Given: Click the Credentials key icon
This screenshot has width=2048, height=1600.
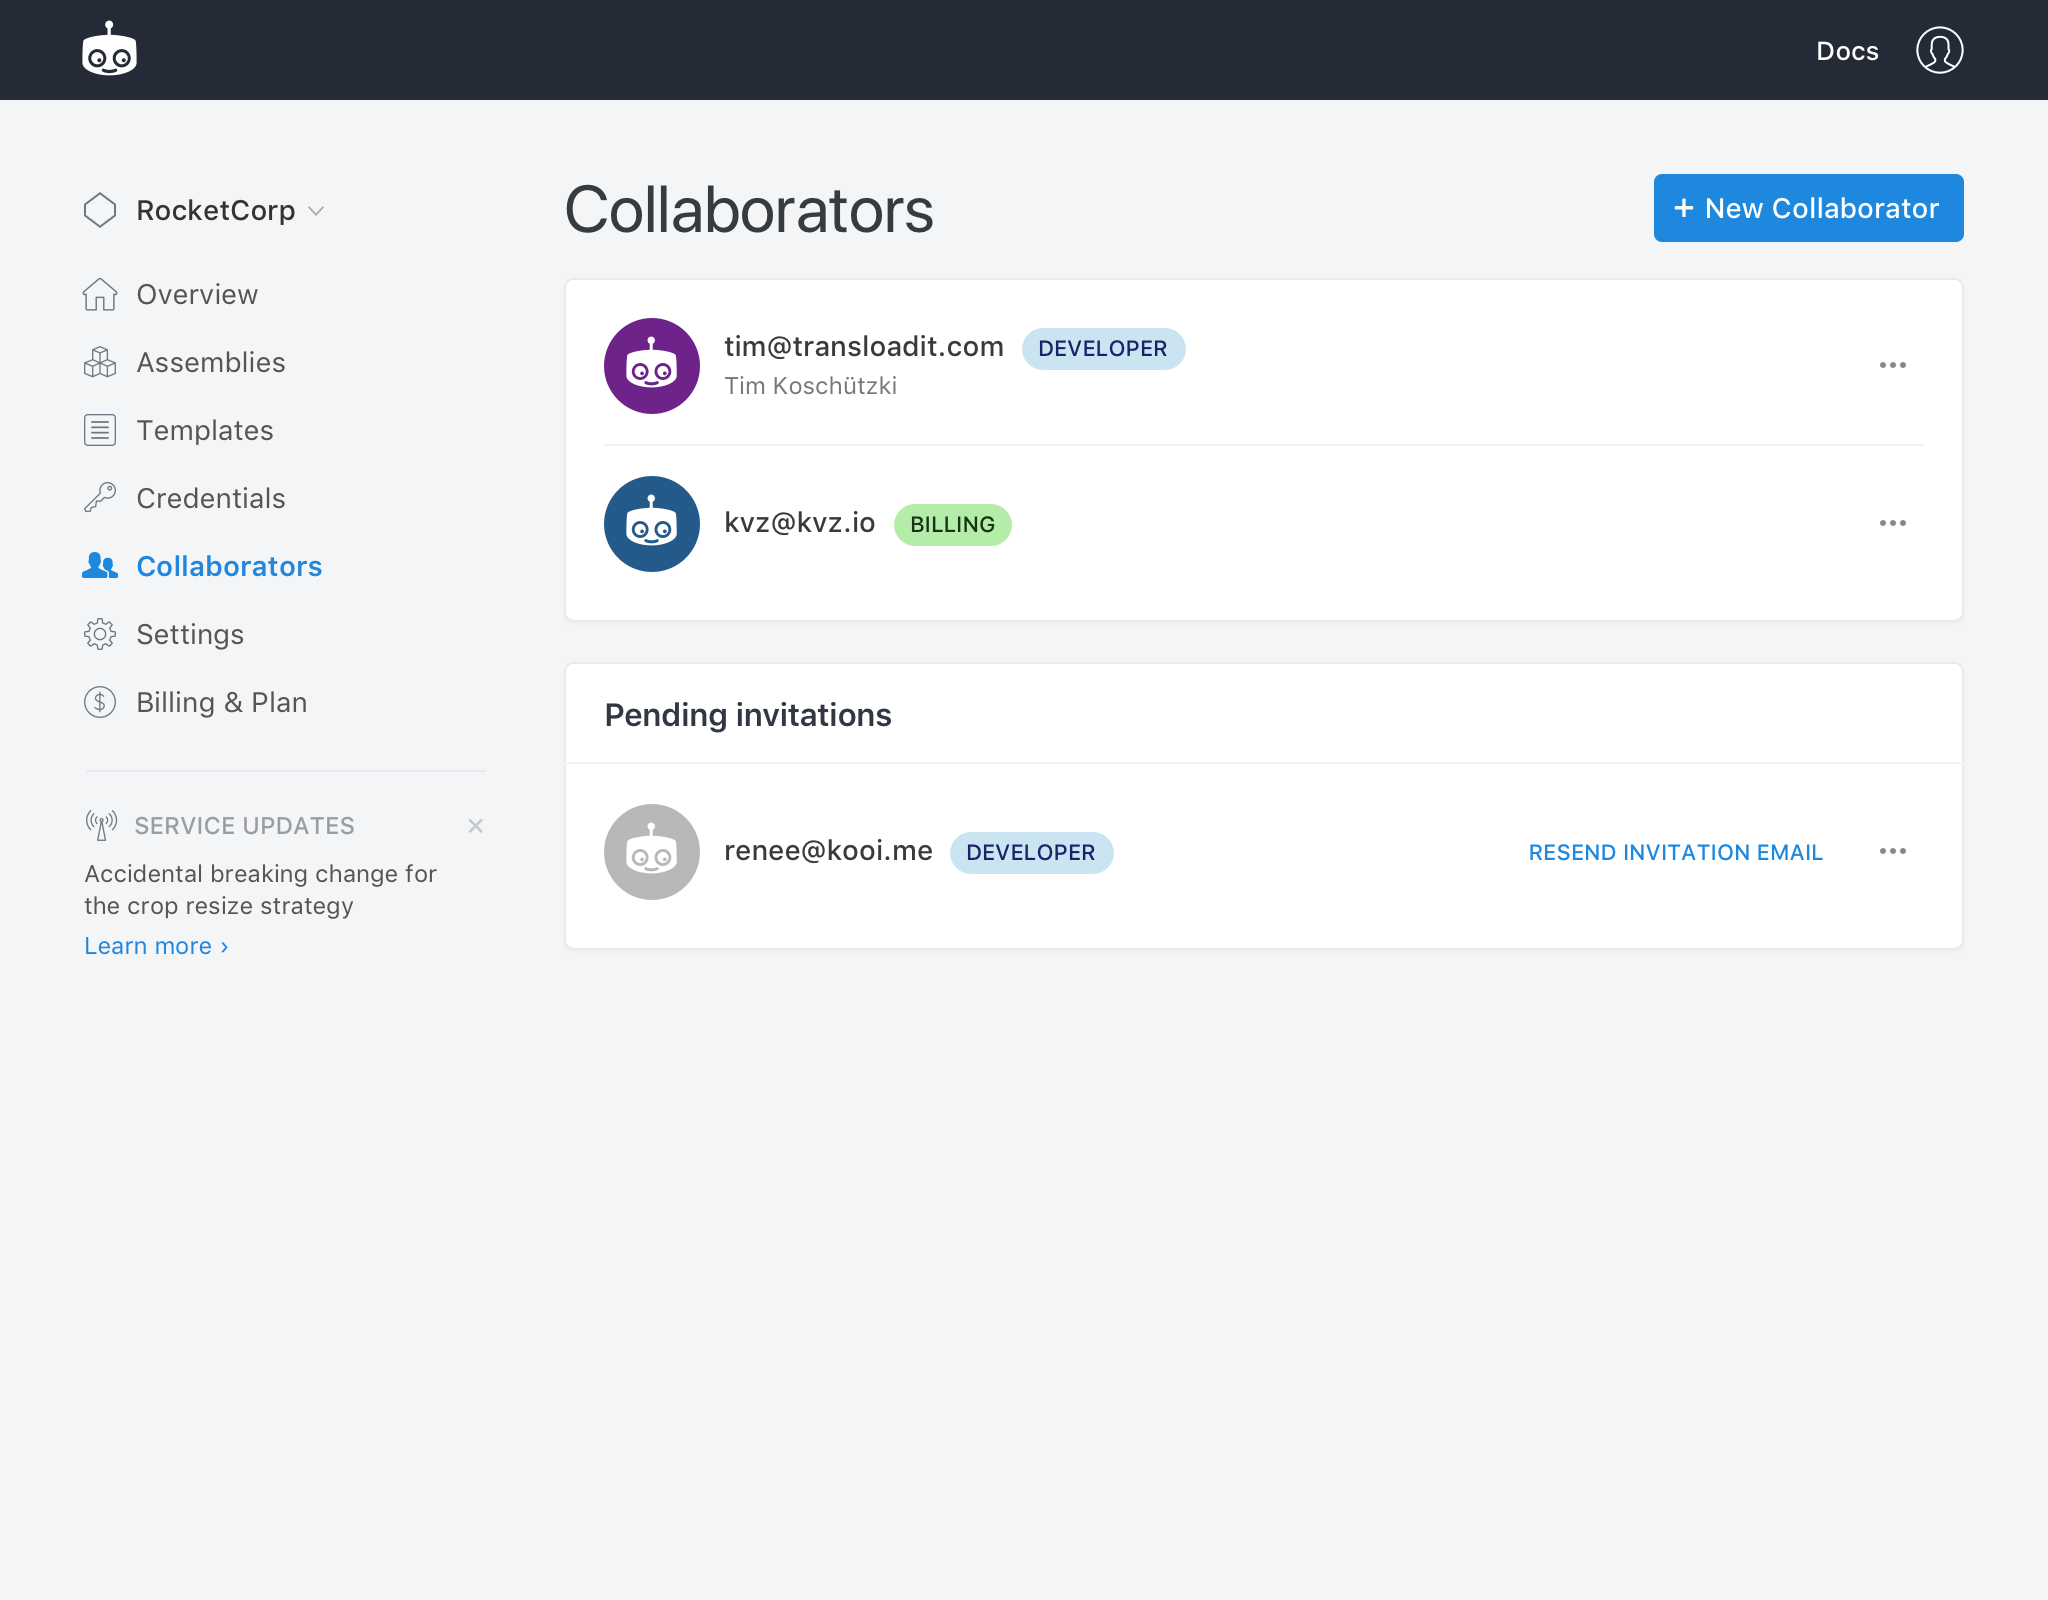Looking at the screenshot, I should point(100,498).
